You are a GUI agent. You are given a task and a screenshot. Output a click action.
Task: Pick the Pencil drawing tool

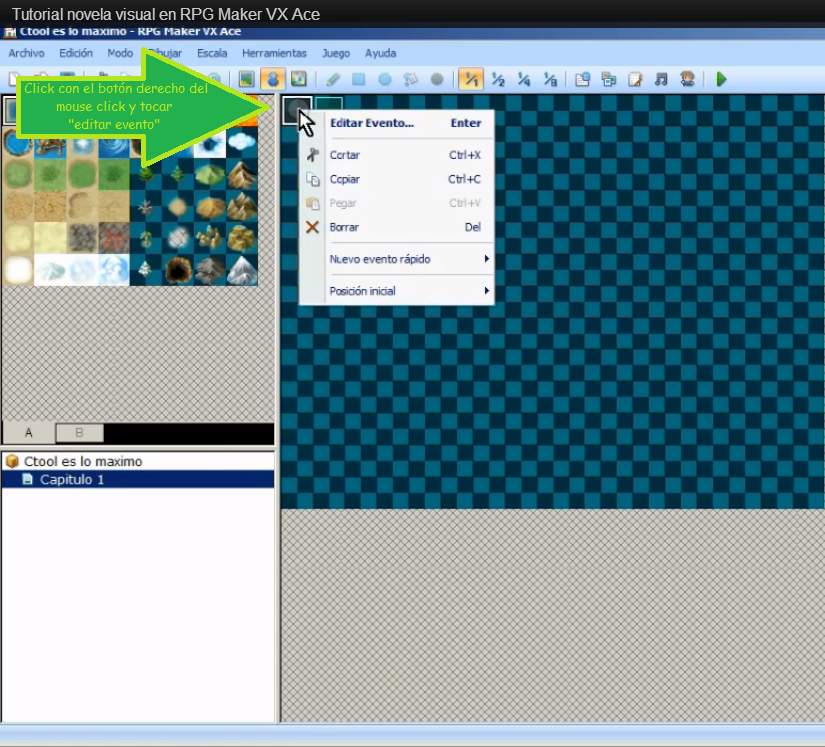(333, 79)
